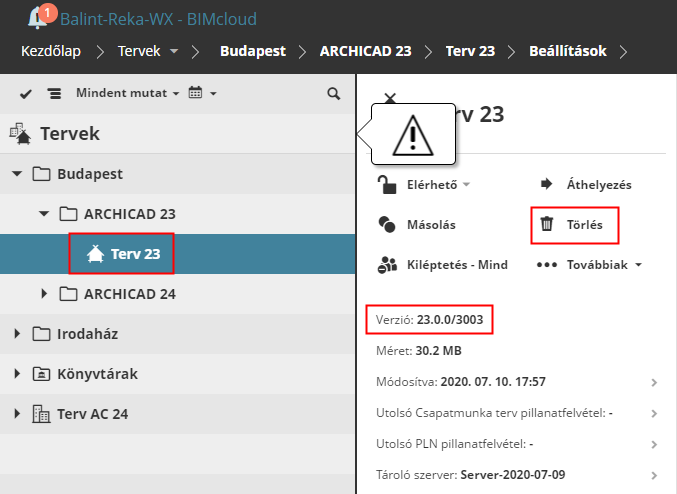Click the Tervek projects root icon
Viewport: 677px width, 494px height.
pos(20,134)
